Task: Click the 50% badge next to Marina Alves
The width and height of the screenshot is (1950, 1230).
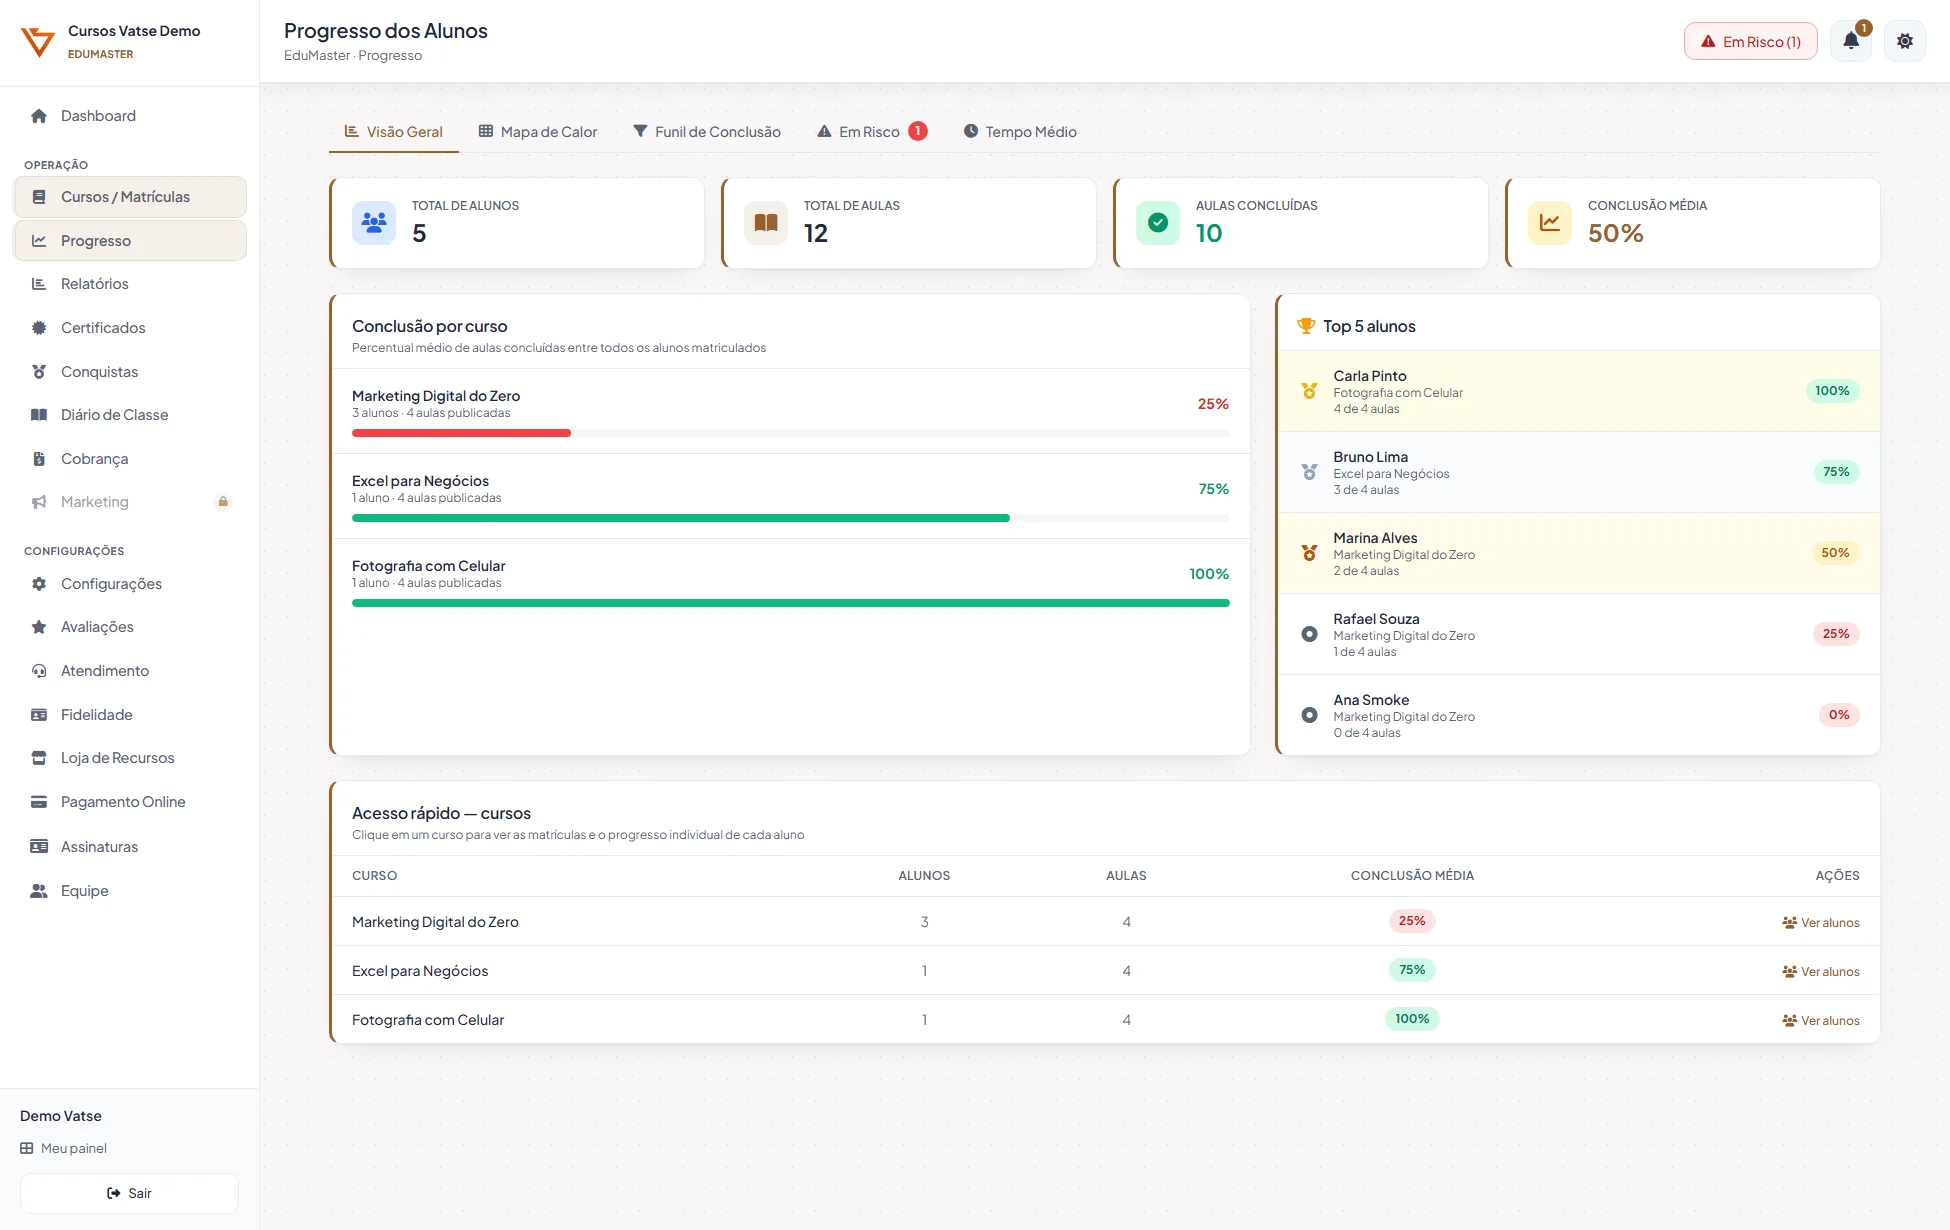Action: tap(1835, 553)
